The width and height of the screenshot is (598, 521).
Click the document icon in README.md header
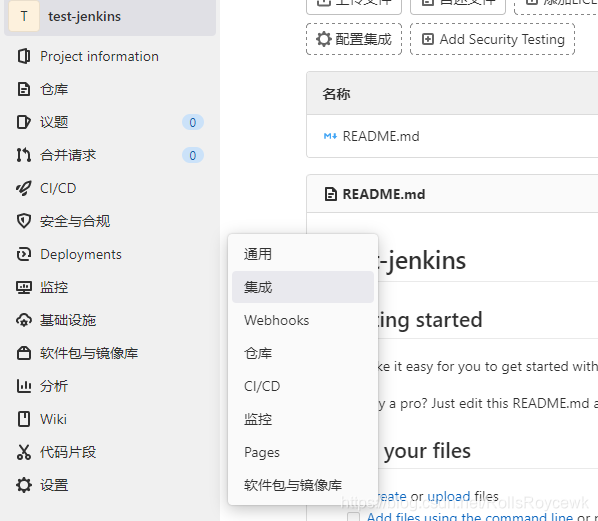tap(331, 194)
